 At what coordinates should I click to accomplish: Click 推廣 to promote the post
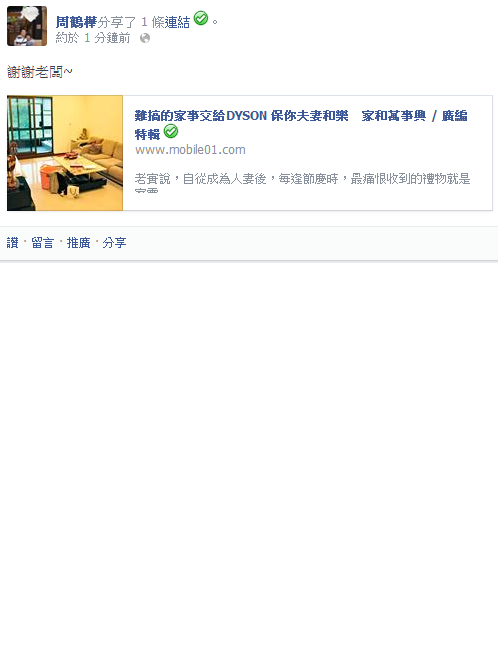pos(79,243)
